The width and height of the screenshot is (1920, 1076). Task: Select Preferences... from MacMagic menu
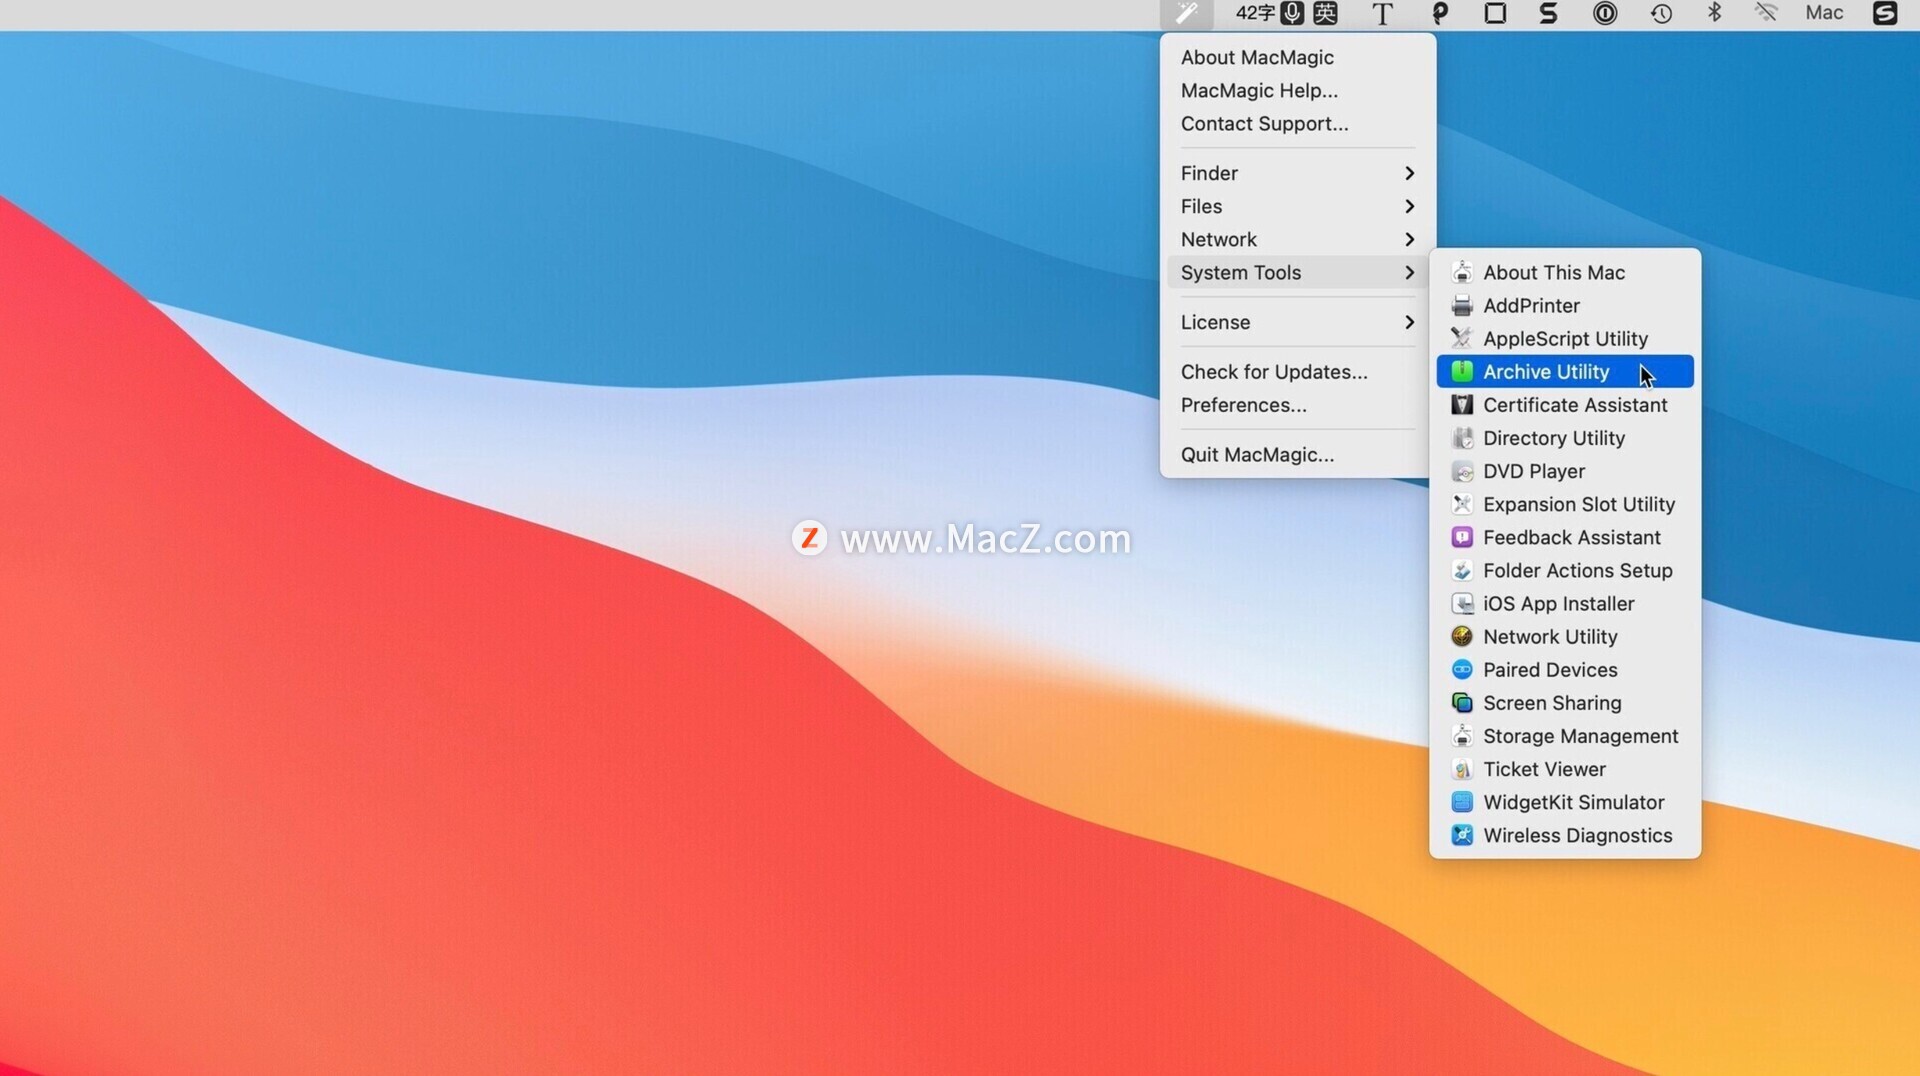click(1243, 406)
